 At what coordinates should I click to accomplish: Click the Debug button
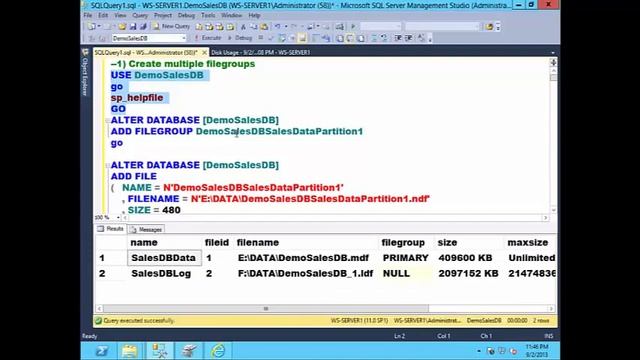[x=240, y=38]
